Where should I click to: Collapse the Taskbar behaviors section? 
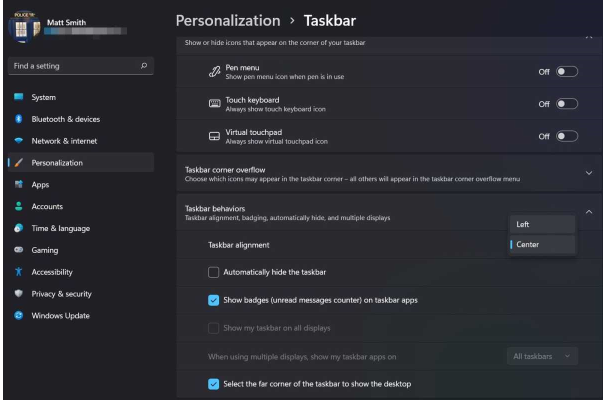pos(588,211)
